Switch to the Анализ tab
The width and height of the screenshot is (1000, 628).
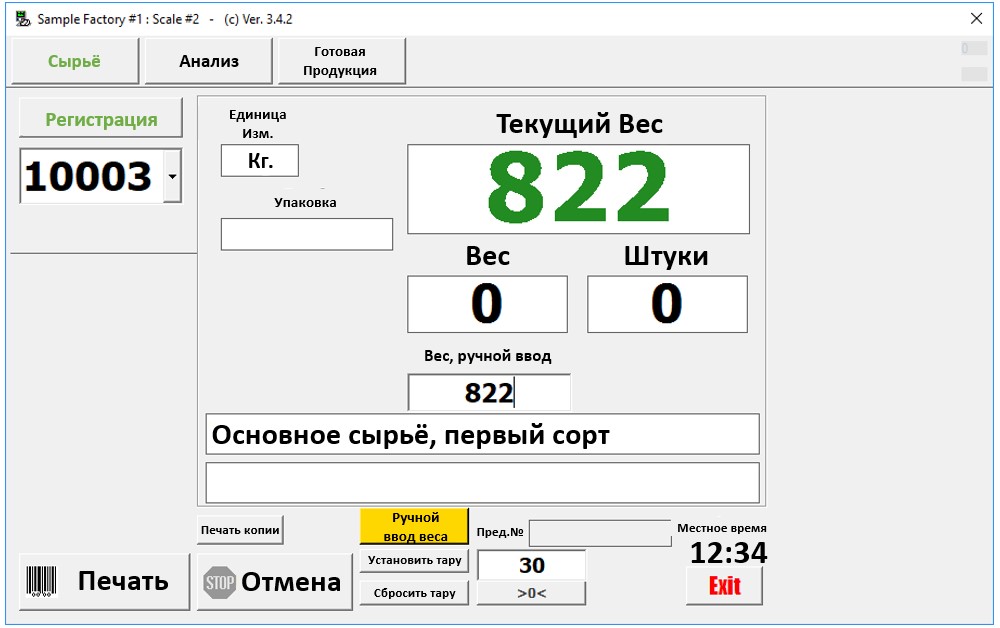[209, 61]
